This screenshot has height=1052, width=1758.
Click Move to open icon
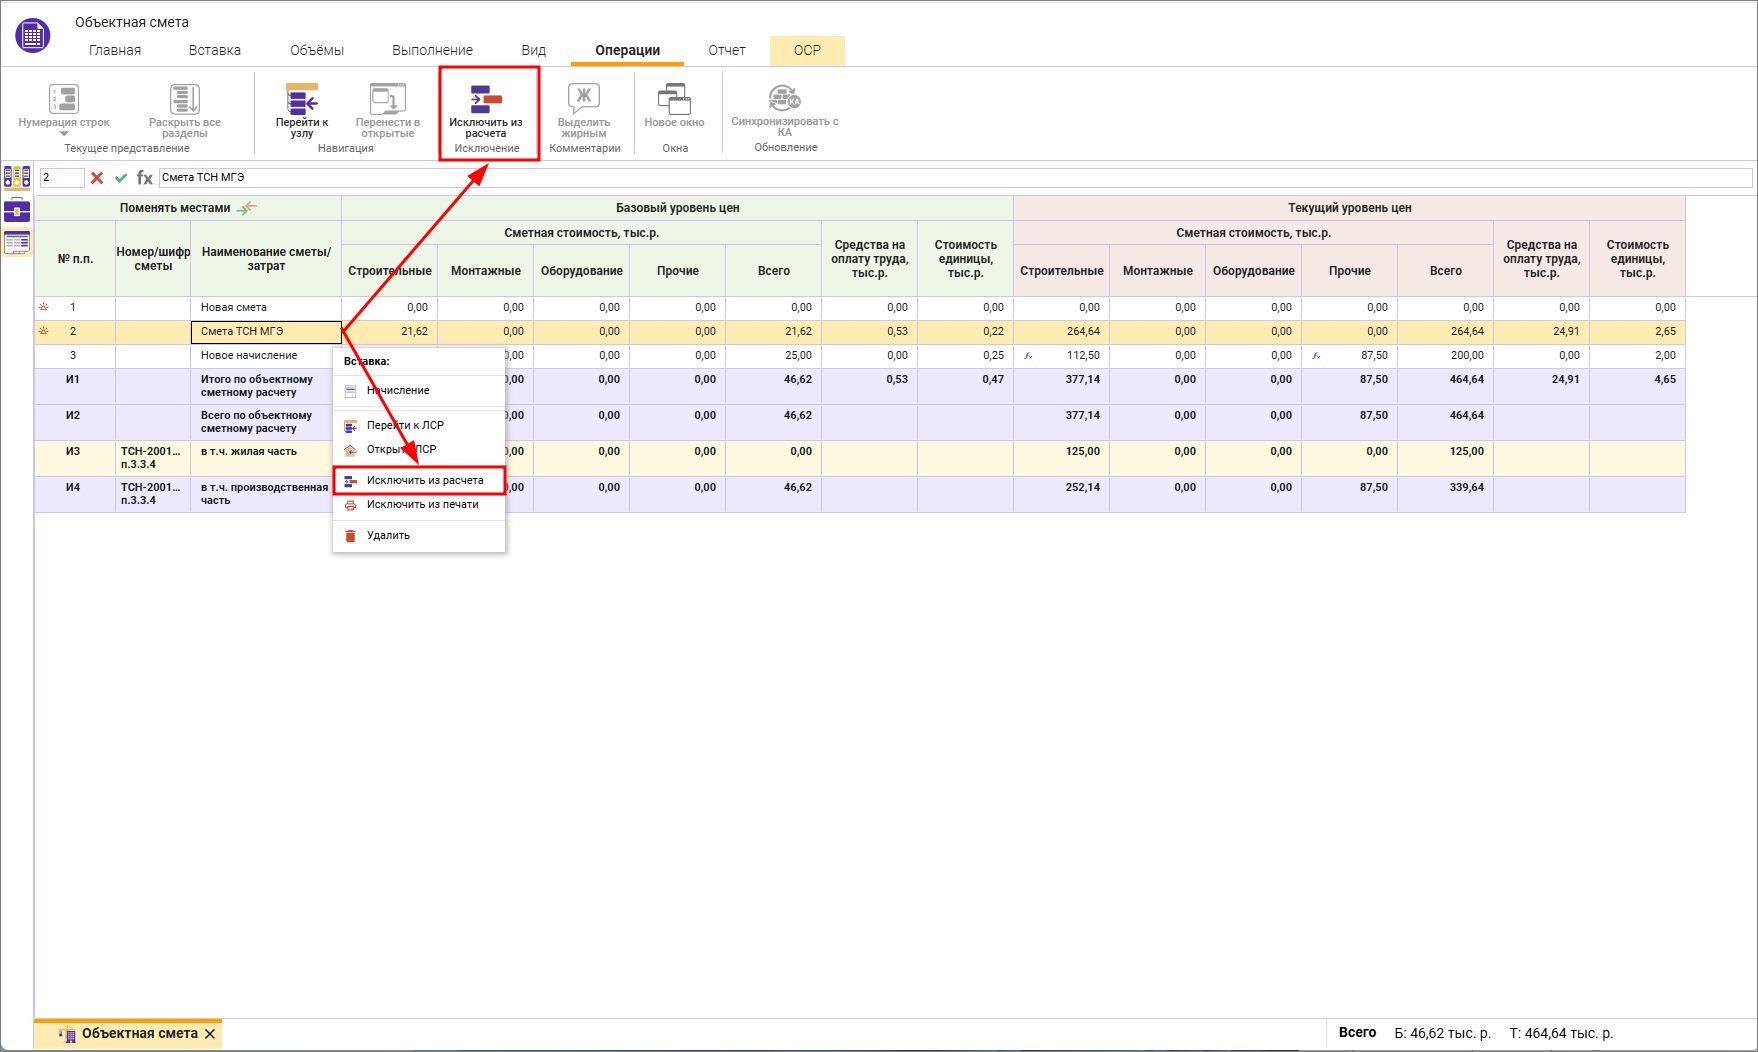pos(387,100)
